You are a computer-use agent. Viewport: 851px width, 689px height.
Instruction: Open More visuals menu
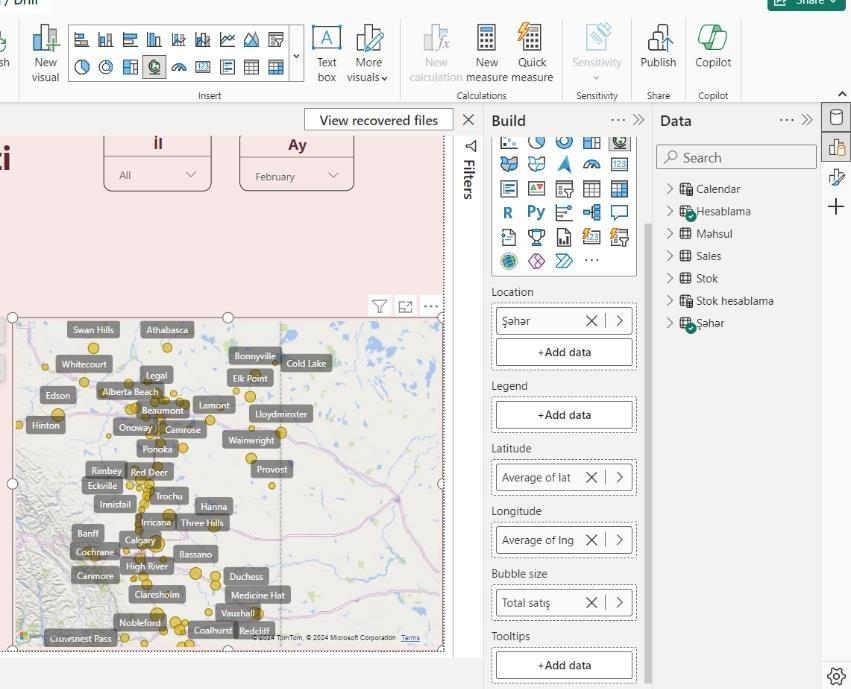click(x=368, y=54)
